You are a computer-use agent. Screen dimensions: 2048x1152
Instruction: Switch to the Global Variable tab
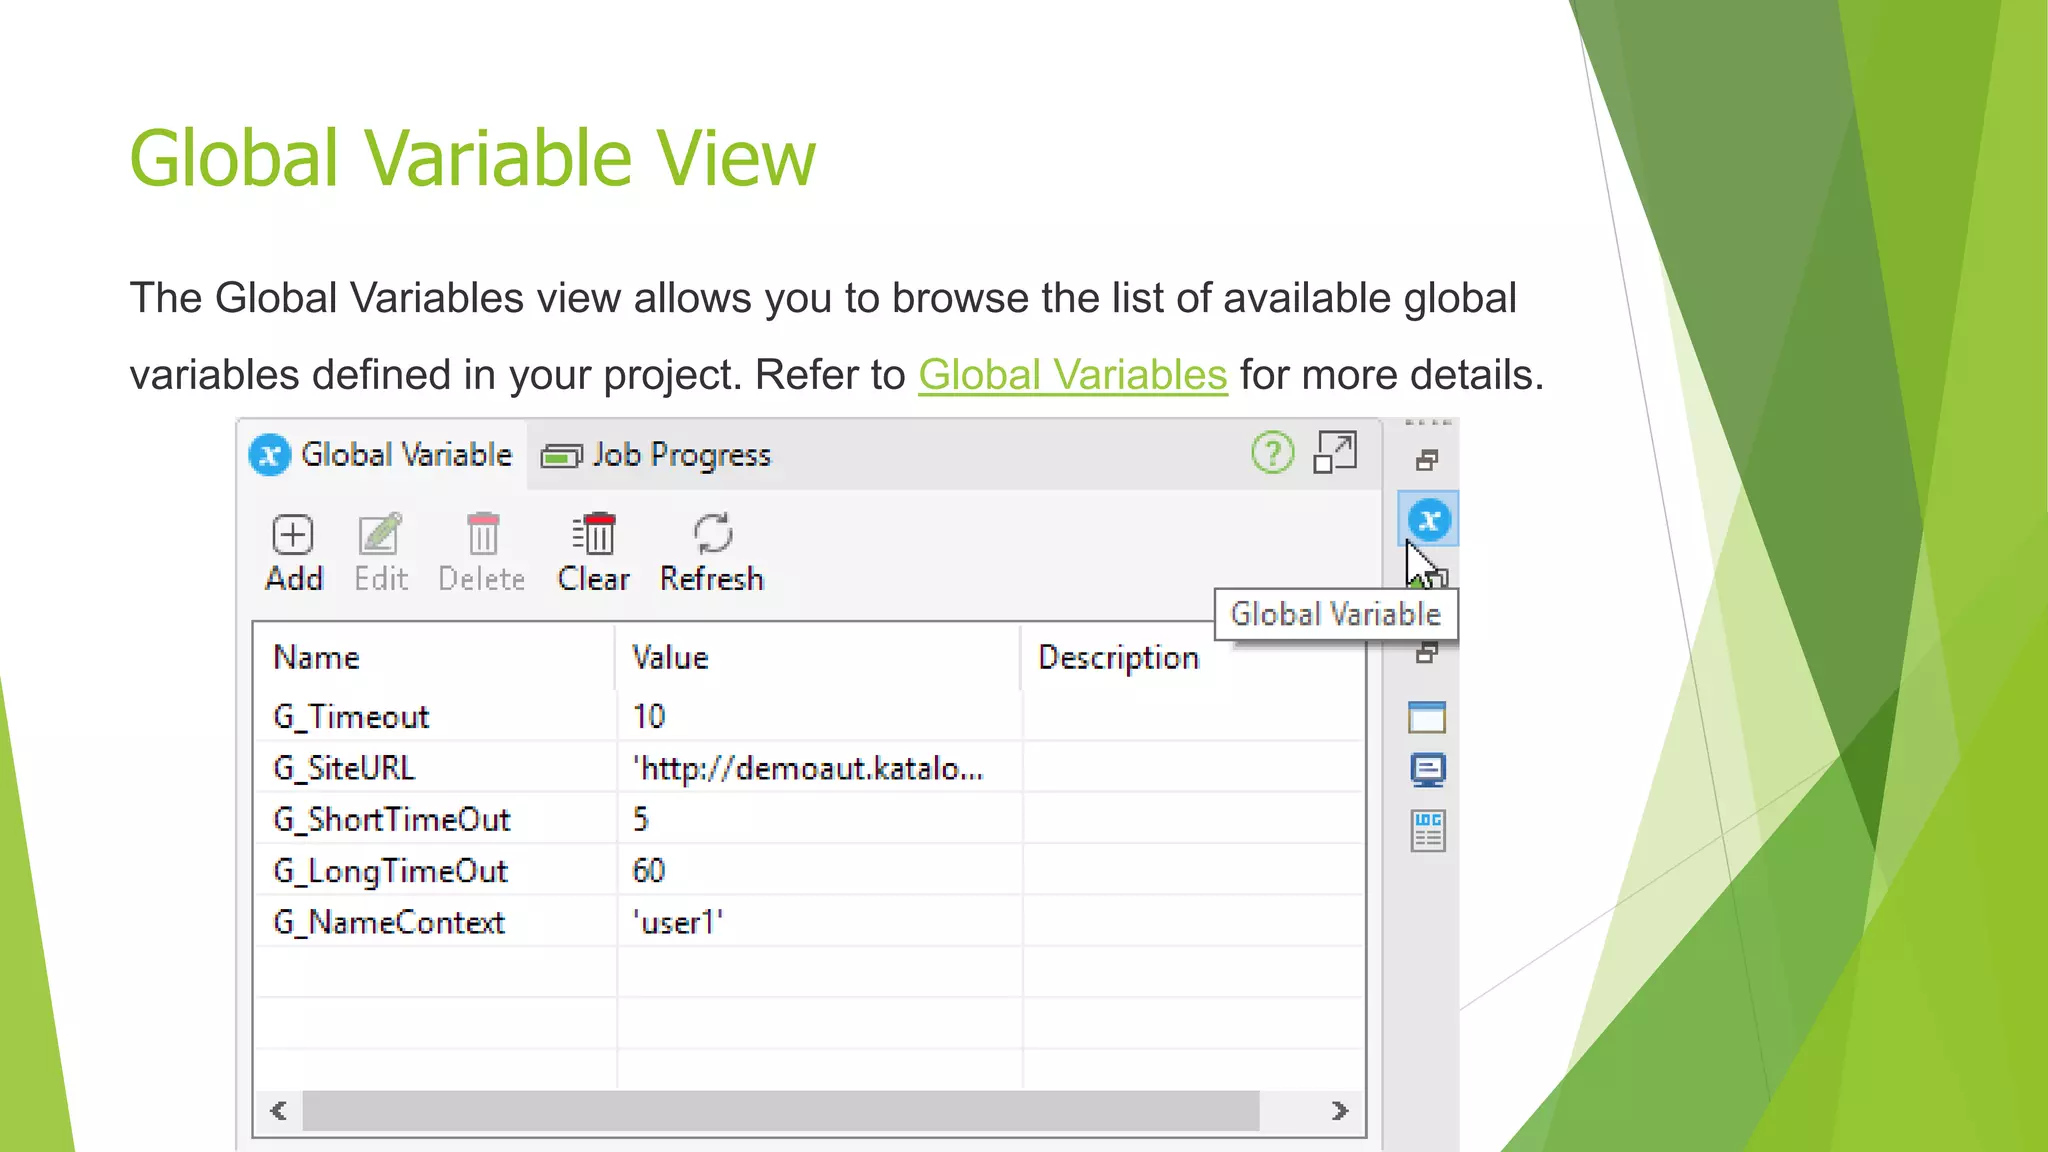[x=381, y=455]
